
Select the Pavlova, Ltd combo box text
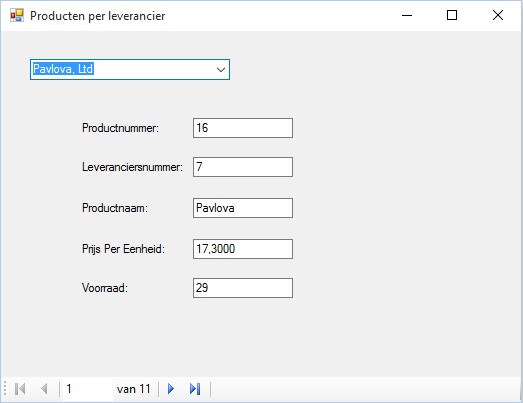pos(63,69)
